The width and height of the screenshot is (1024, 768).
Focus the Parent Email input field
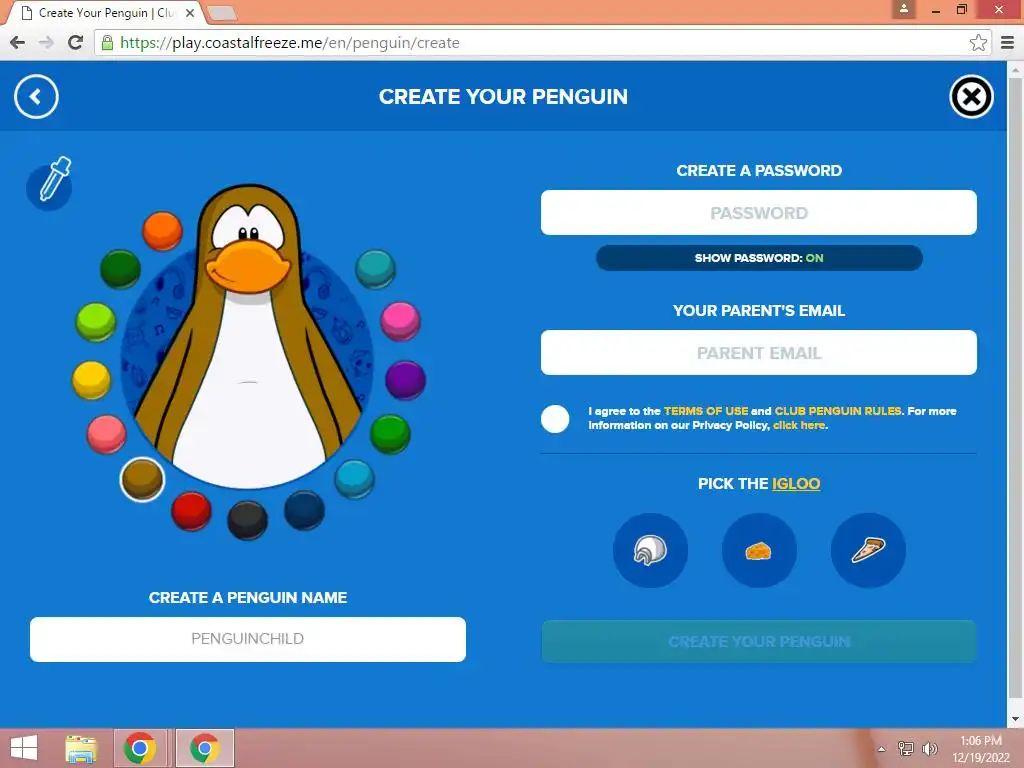coord(759,353)
